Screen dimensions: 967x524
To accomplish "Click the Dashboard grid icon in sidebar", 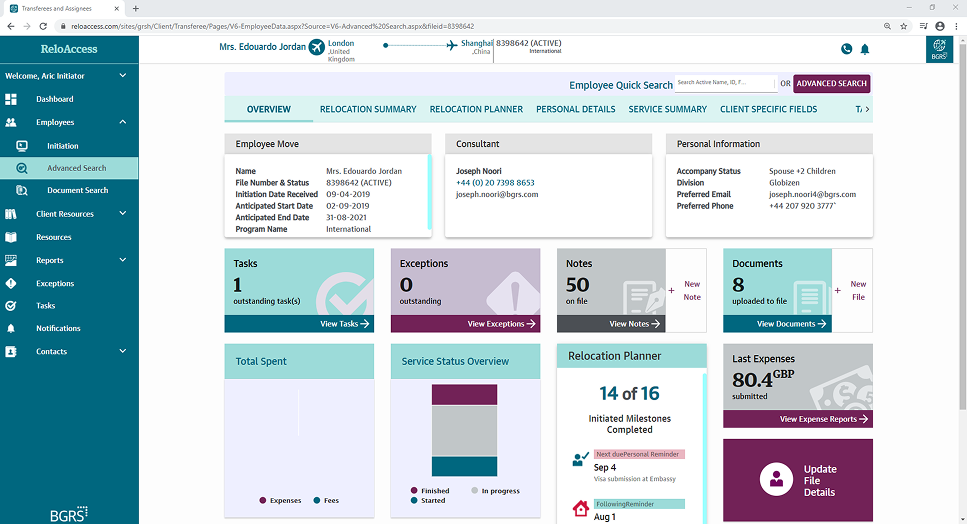I will point(11,99).
